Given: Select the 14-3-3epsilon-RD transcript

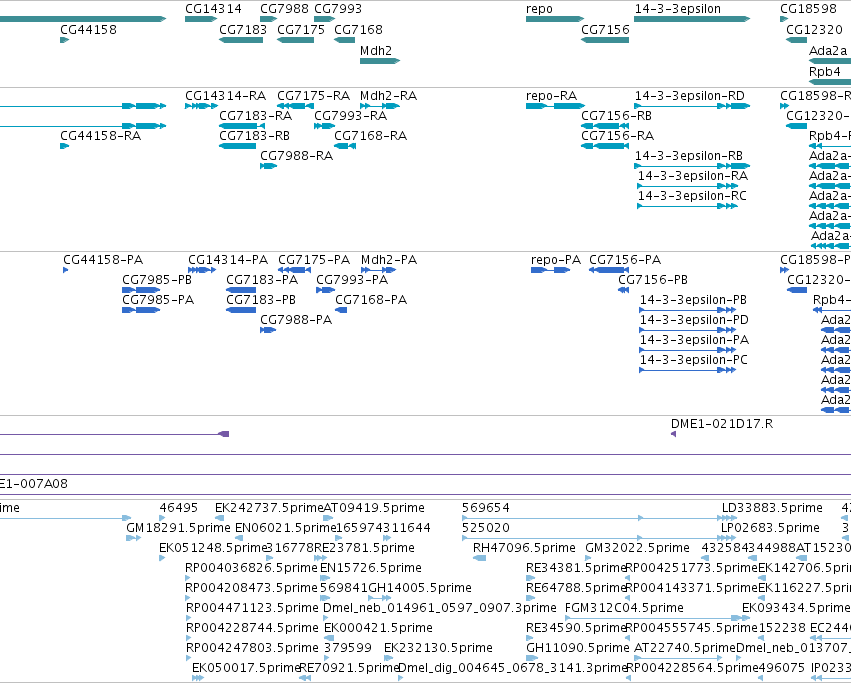Looking at the screenshot, I should (693, 106).
